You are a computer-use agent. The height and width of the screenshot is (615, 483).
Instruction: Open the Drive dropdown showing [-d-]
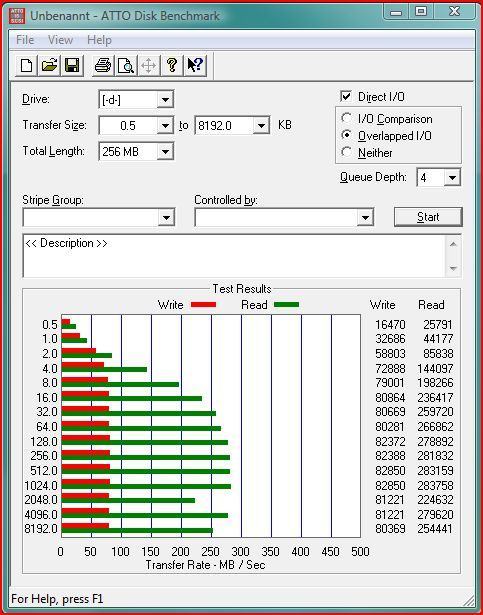[x=165, y=100]
